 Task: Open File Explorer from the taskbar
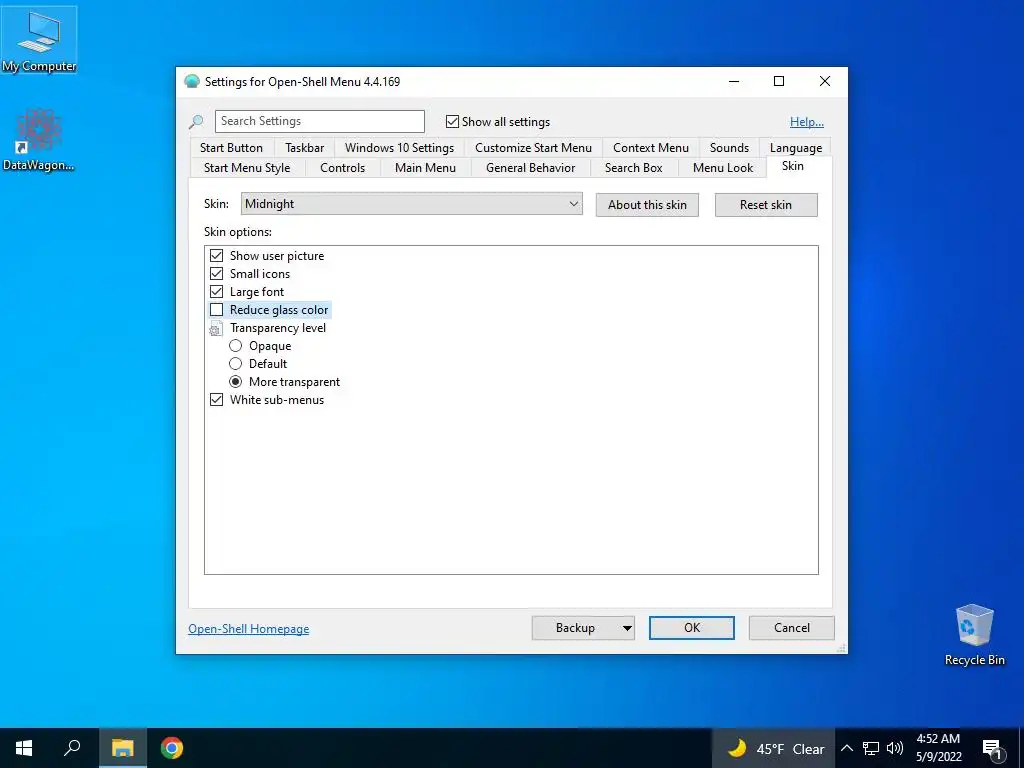pyautogui.click(x=122, y=748)
